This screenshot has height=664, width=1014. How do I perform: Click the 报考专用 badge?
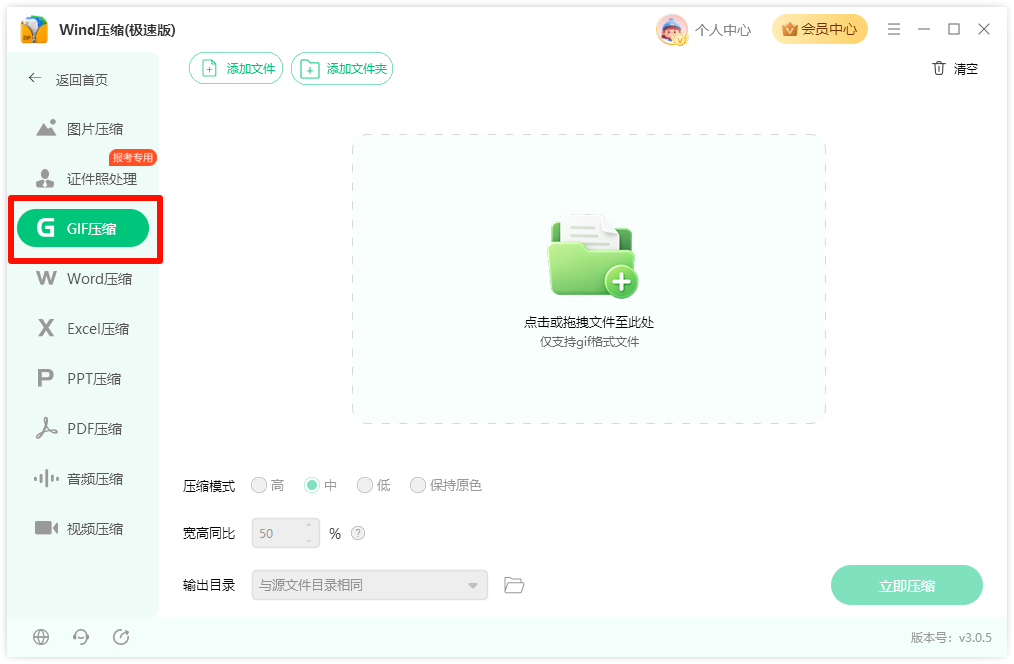(133, 157)
